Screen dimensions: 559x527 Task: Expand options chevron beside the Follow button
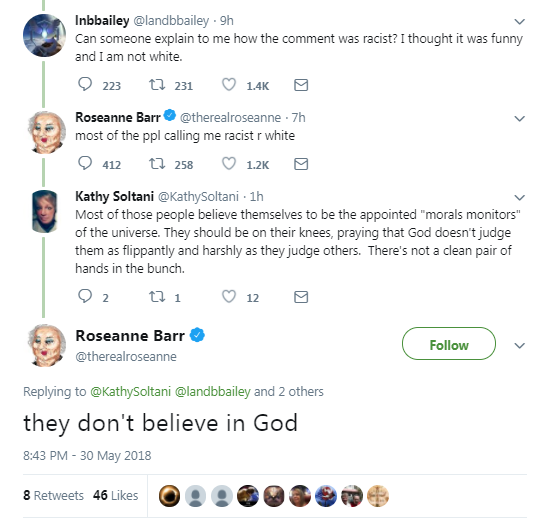(519, 346)
